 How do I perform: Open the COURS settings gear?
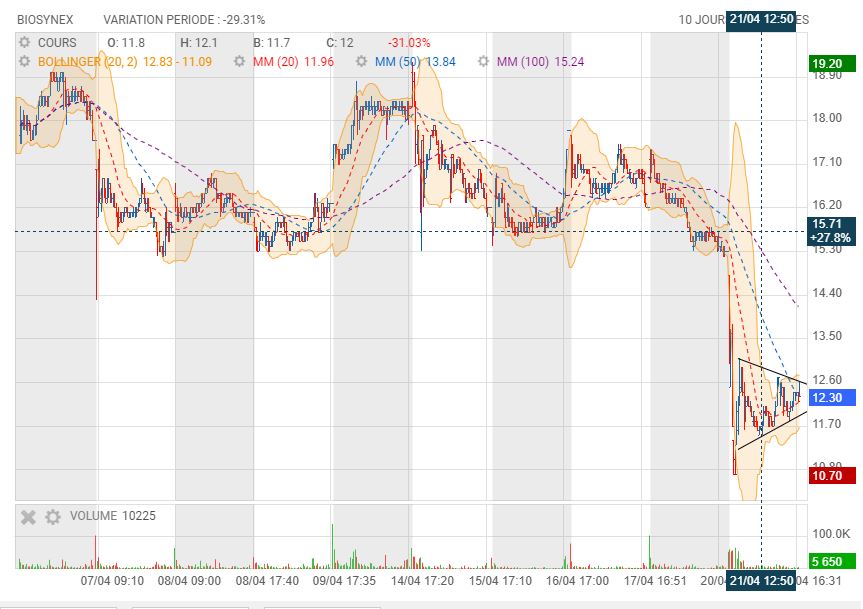coord(24,42)
